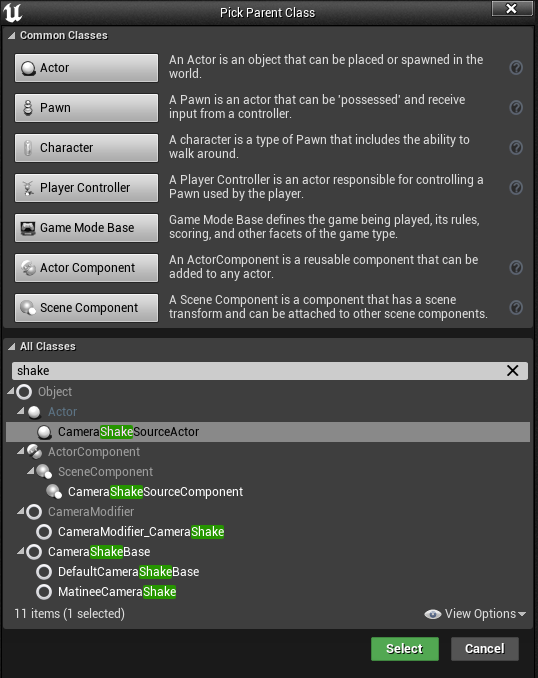Open help for the Actor class
Viewport: 538px width, 678px height.
click(x=516, y=67)
